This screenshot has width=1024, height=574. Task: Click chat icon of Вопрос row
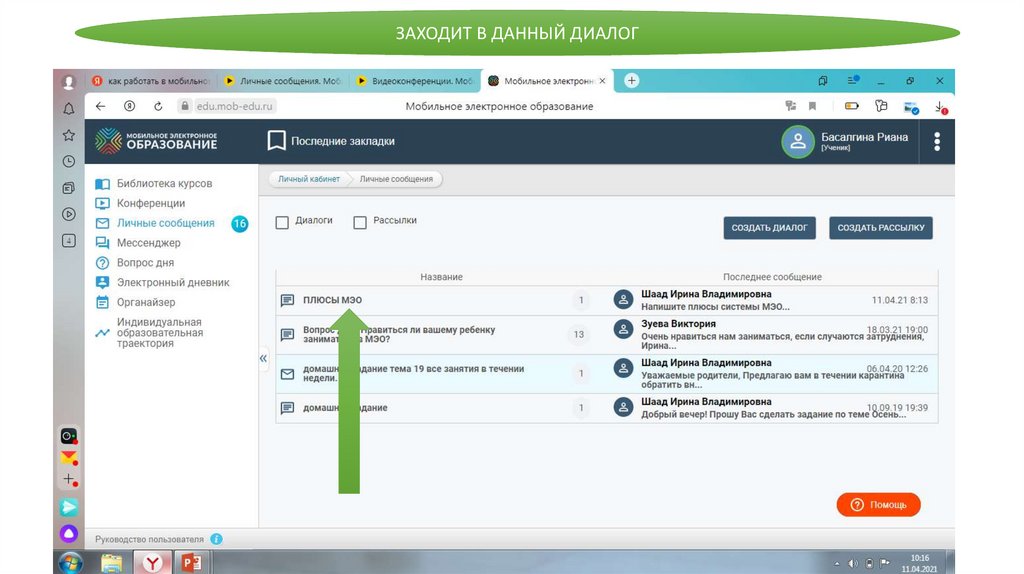point(287,334)
